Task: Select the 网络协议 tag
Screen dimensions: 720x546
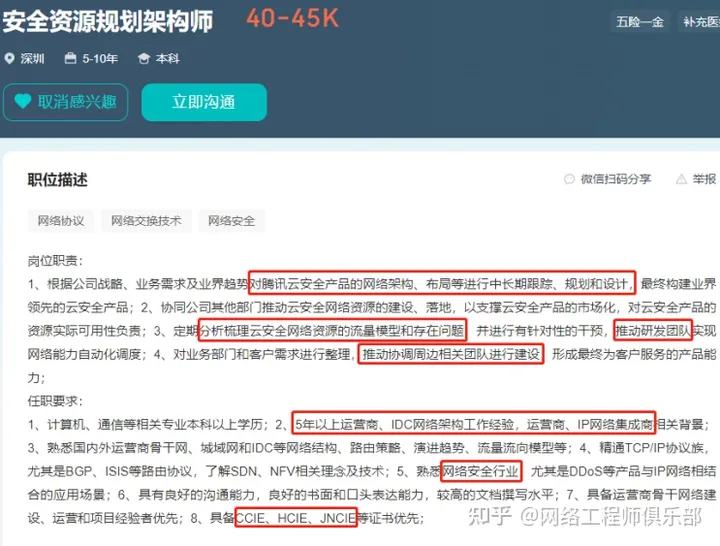Action: coord(61,221)
